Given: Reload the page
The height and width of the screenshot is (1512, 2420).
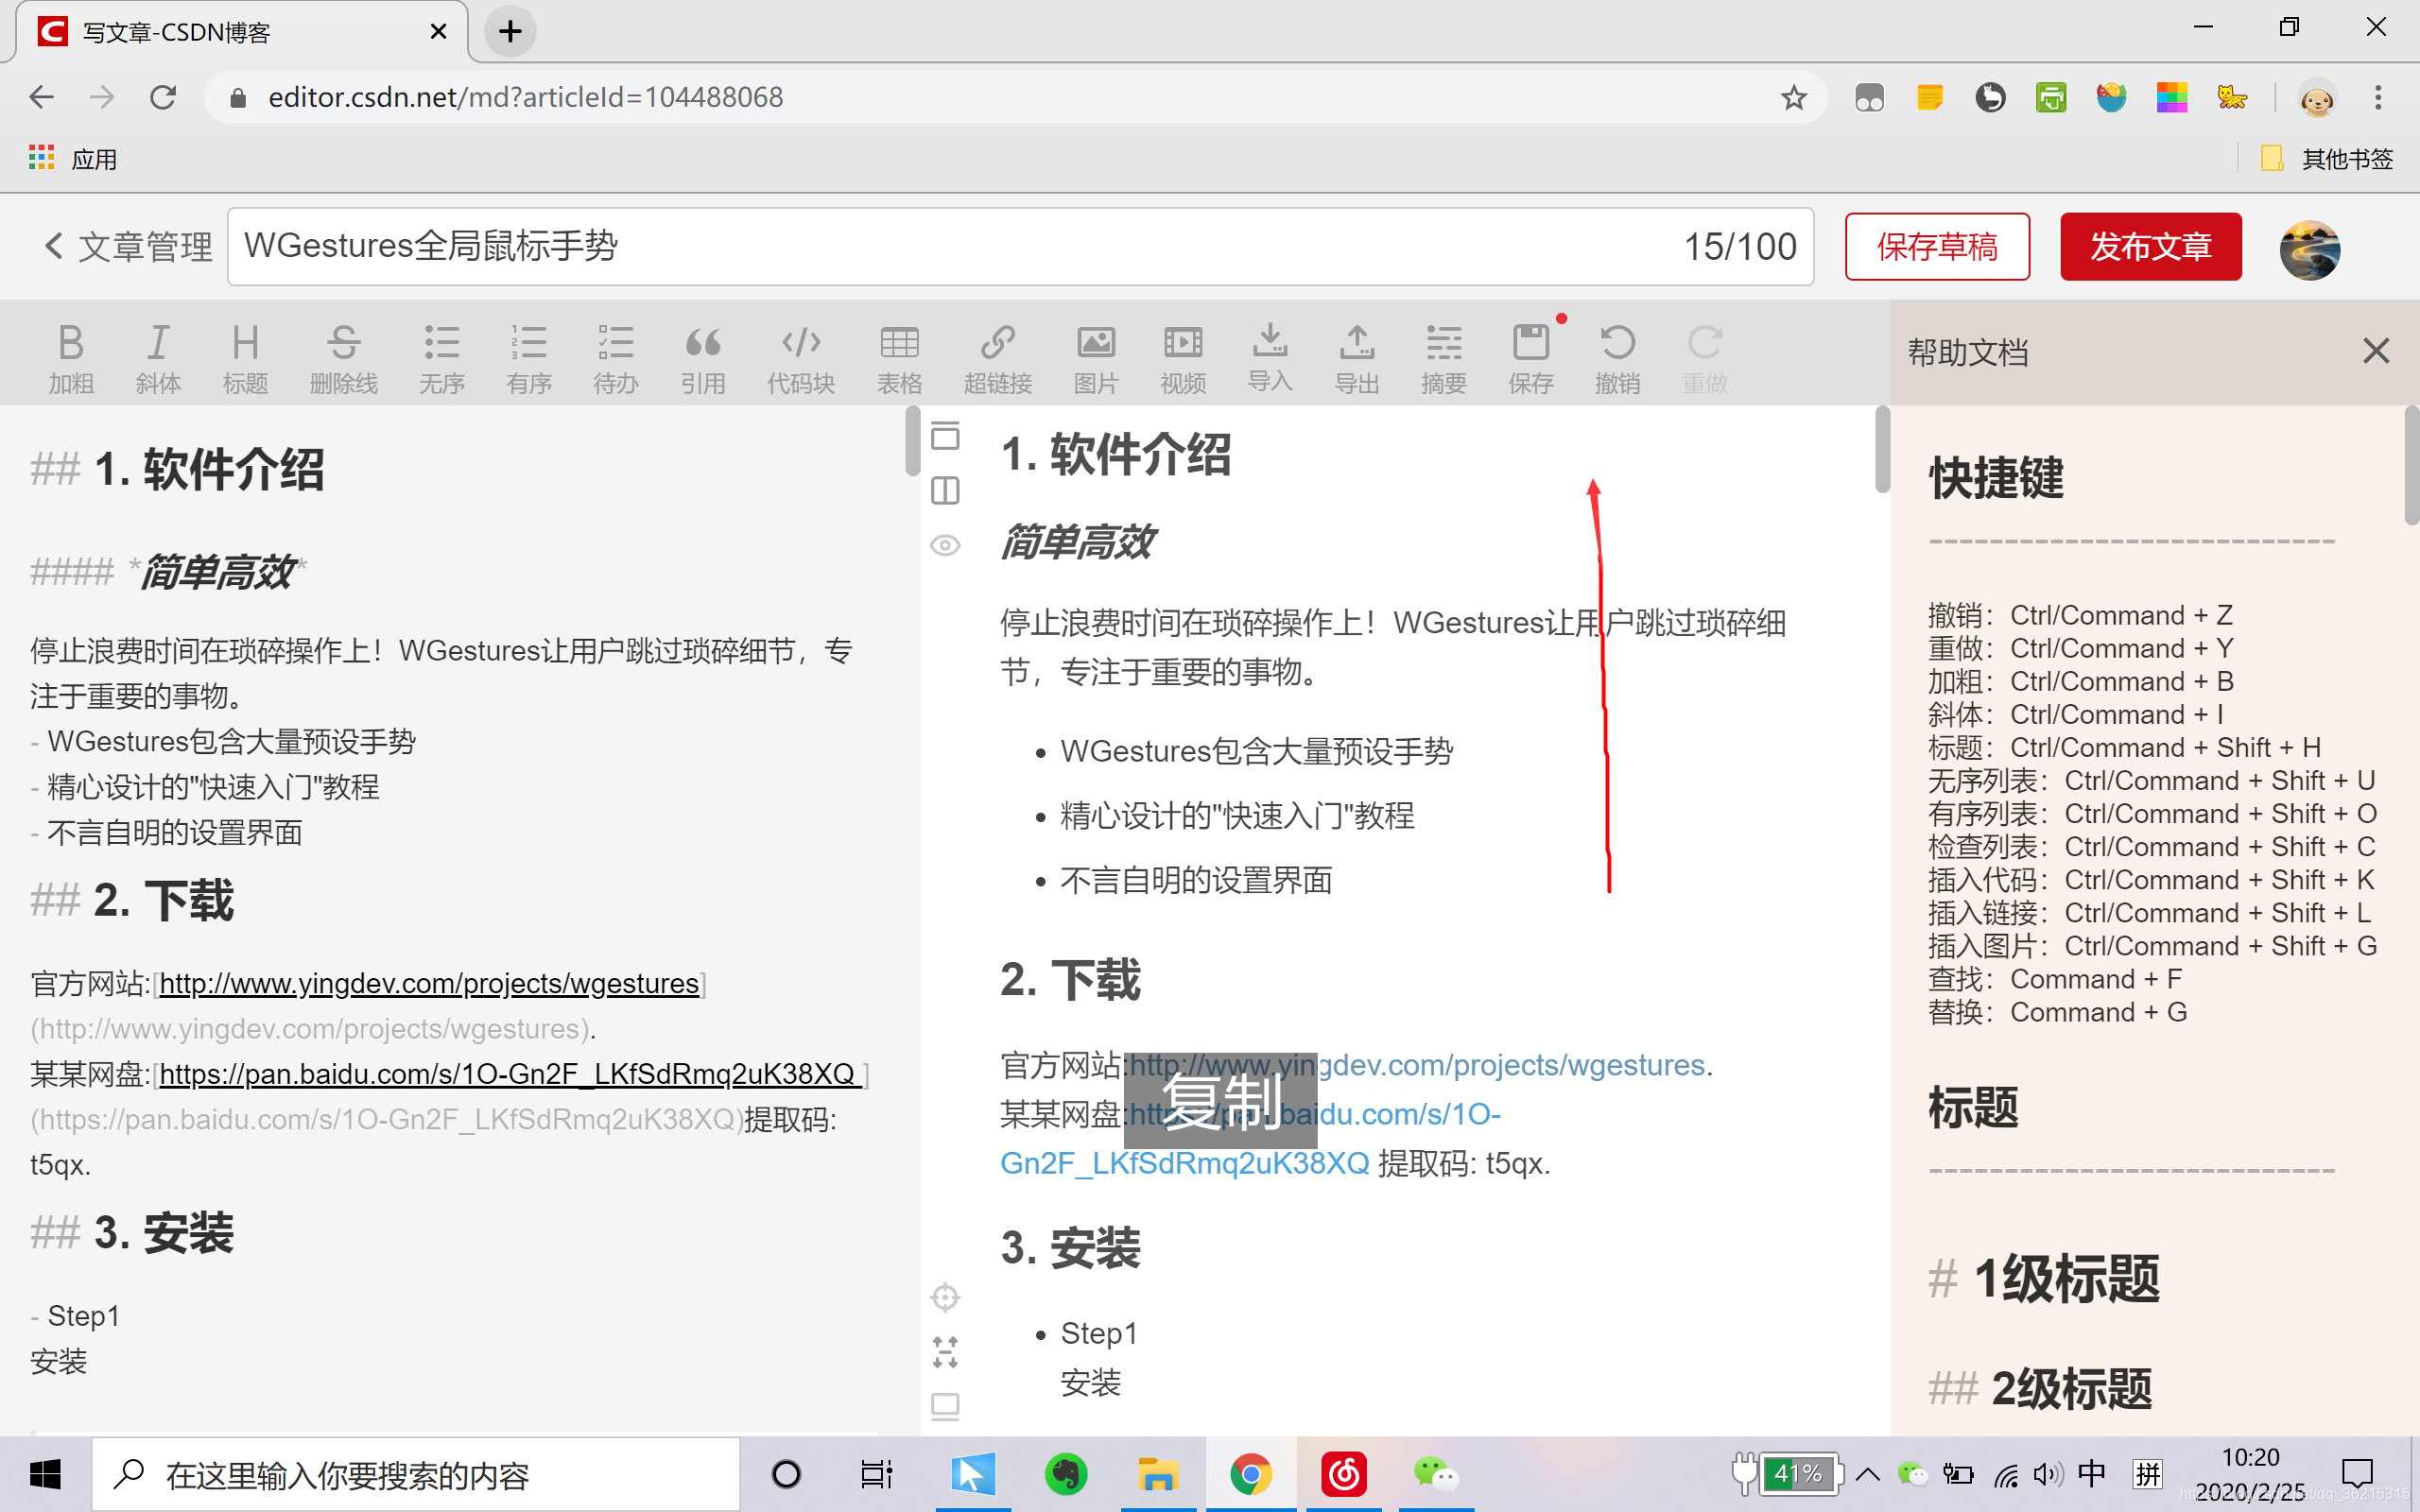Looking at the screenshot, I should [x=163, y=97].
